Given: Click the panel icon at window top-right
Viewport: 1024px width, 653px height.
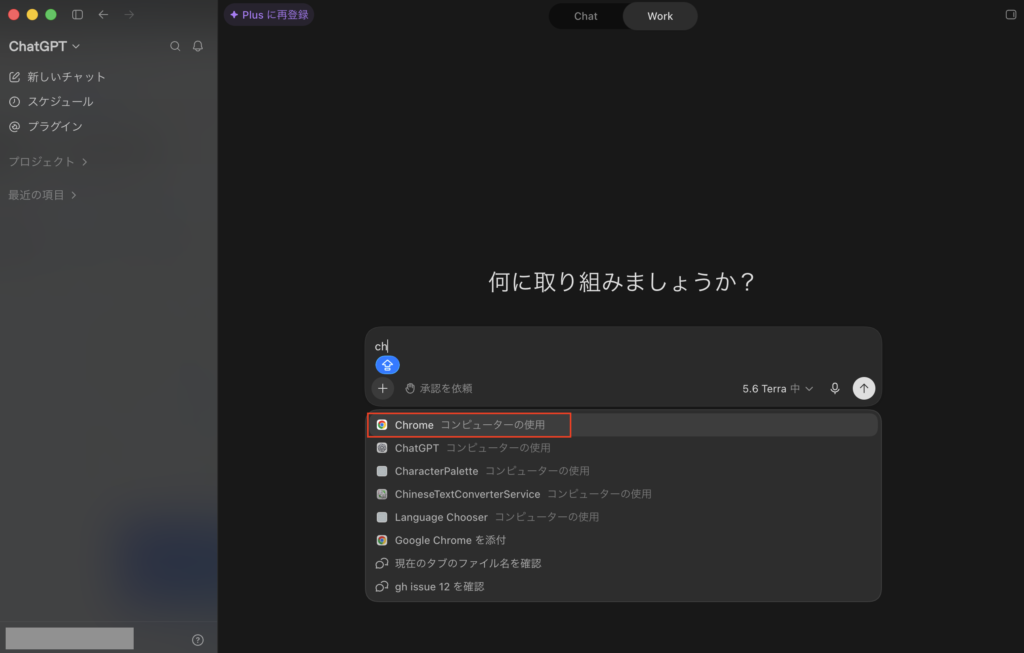Looking at the screenshot, I should coord(1010,14).
